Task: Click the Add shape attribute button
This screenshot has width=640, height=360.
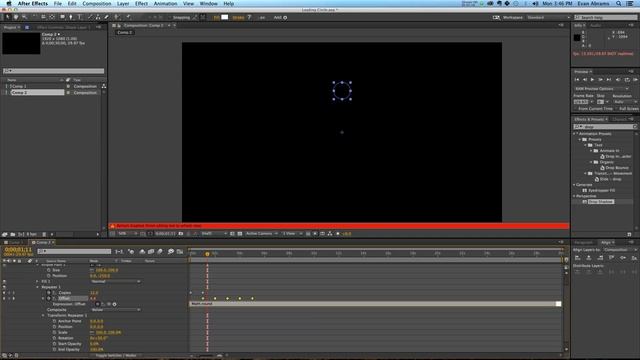Action: 285,18
